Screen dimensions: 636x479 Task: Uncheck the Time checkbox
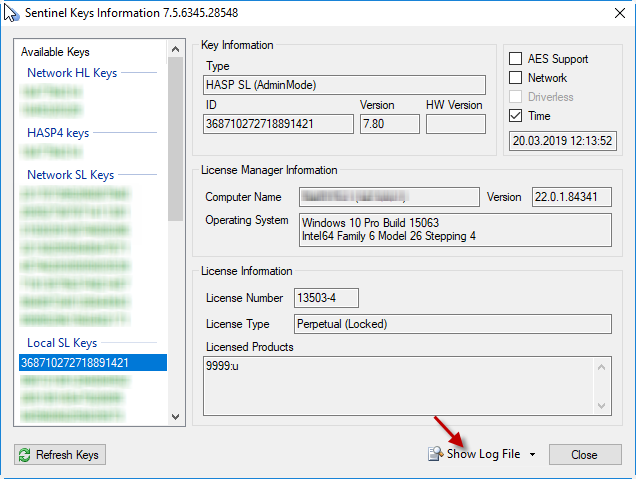point(516,116)
